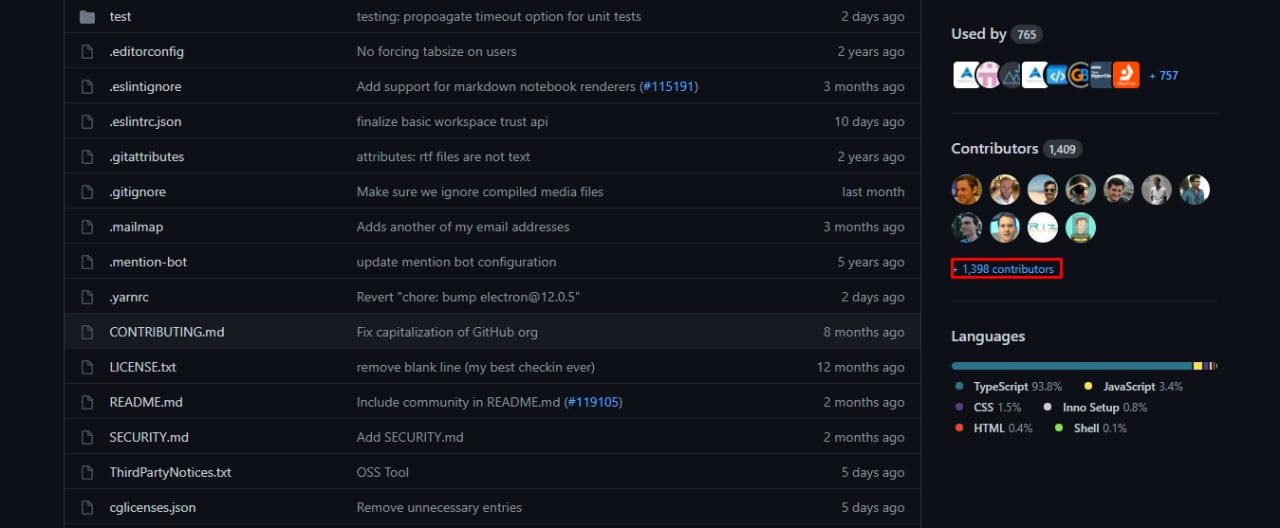The width and height of the screenshot is (1280, 528).
Task: Click the first Used by repository avatar
Action: 966,75
